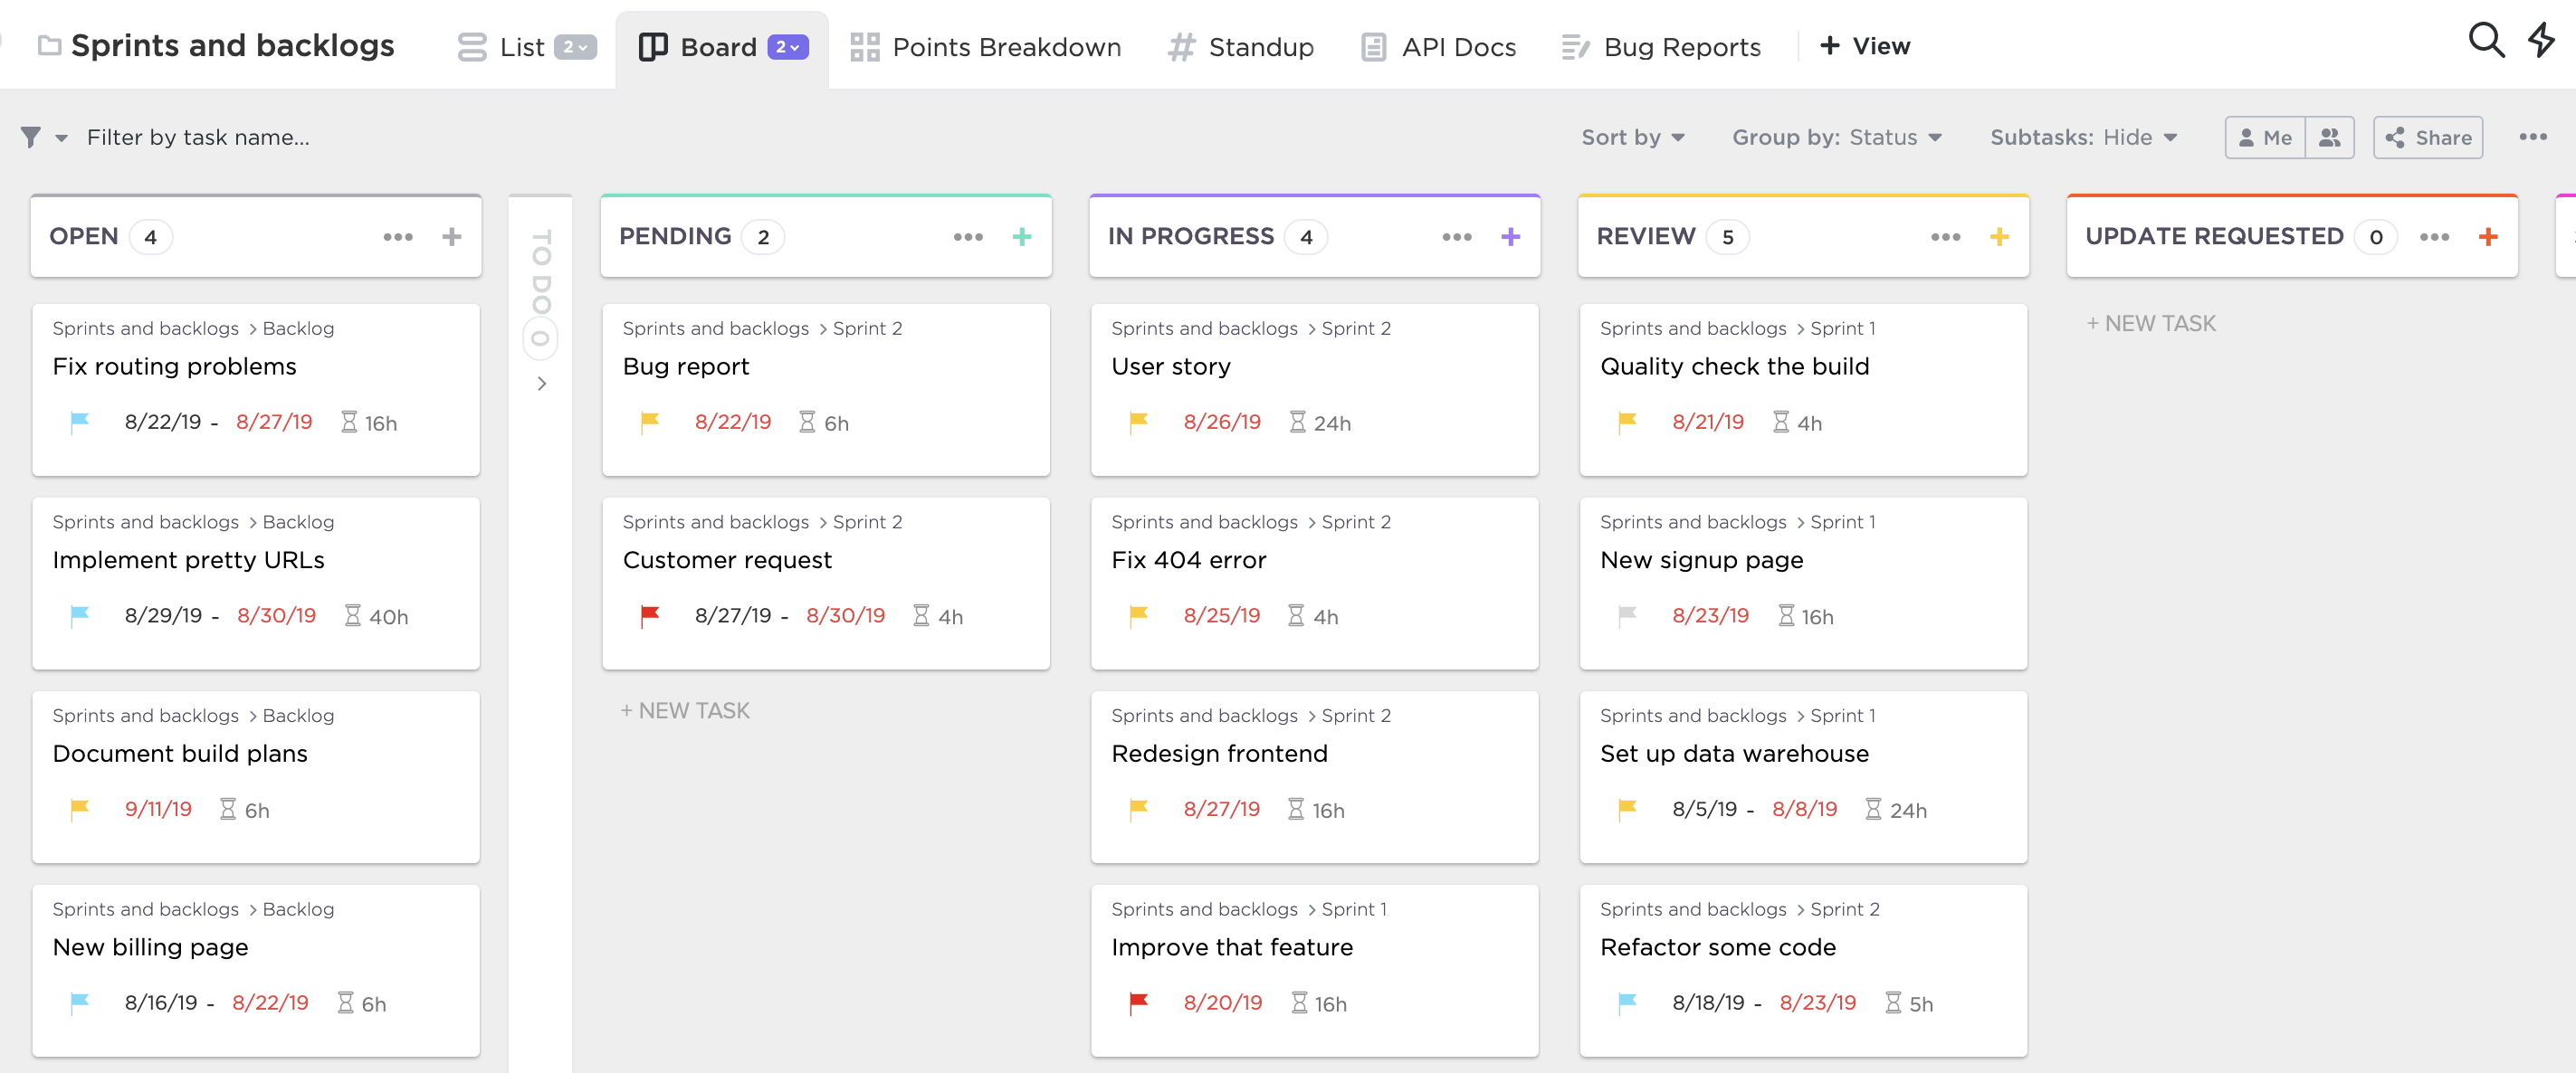
Task: Toggle the Me filter button
Action: tap(2265, 138)
